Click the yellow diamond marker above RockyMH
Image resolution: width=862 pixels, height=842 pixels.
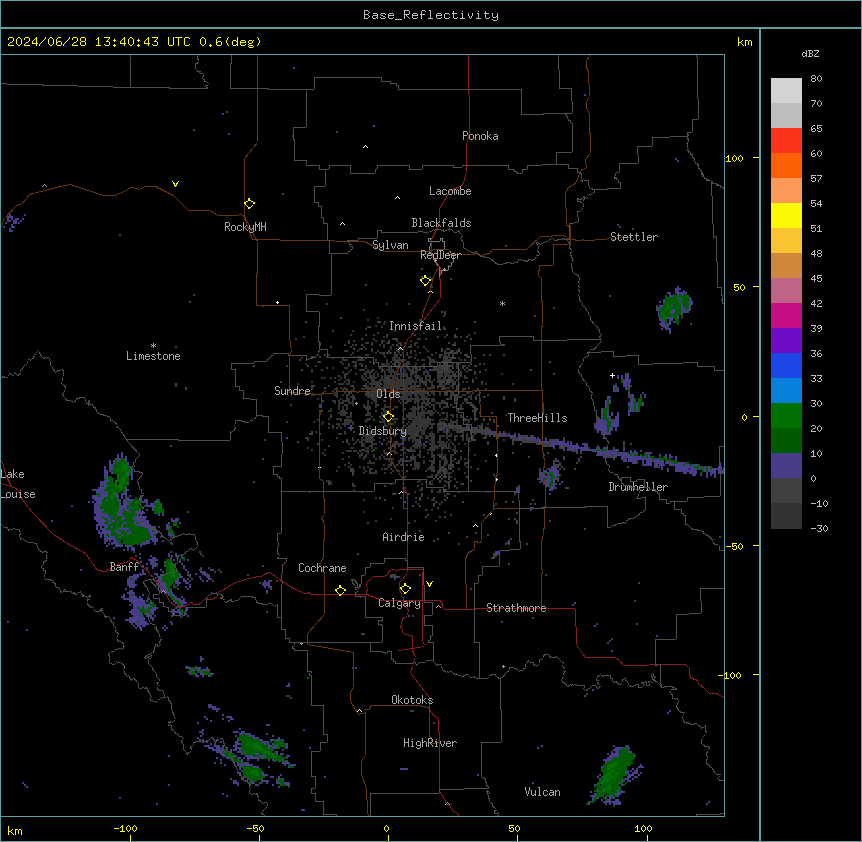(x=250, y=204)
